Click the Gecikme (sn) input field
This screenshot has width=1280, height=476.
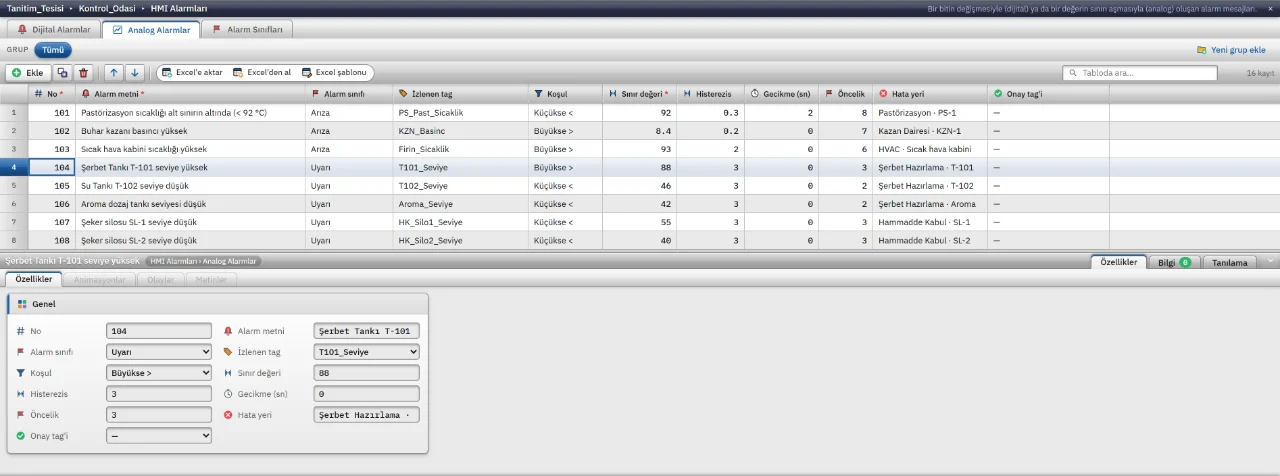[367, 394]
